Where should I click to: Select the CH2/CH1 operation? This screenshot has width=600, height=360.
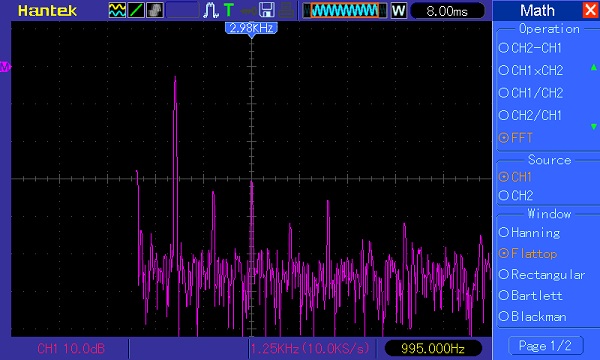coord(530,115)
